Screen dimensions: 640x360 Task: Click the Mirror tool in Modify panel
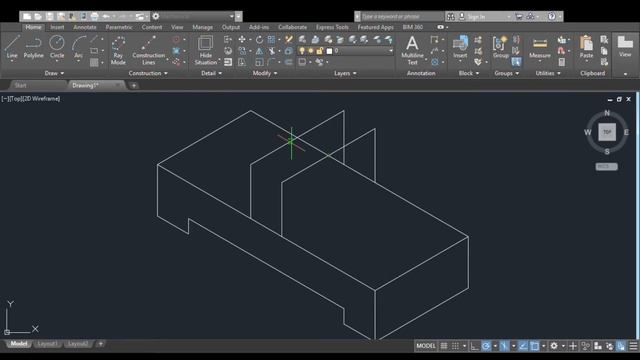[259, 51]
